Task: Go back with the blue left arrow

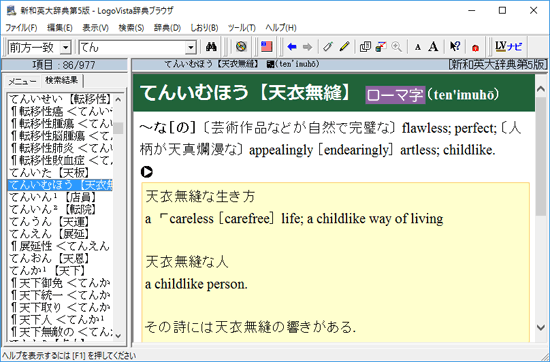Action: coord(291,47)
